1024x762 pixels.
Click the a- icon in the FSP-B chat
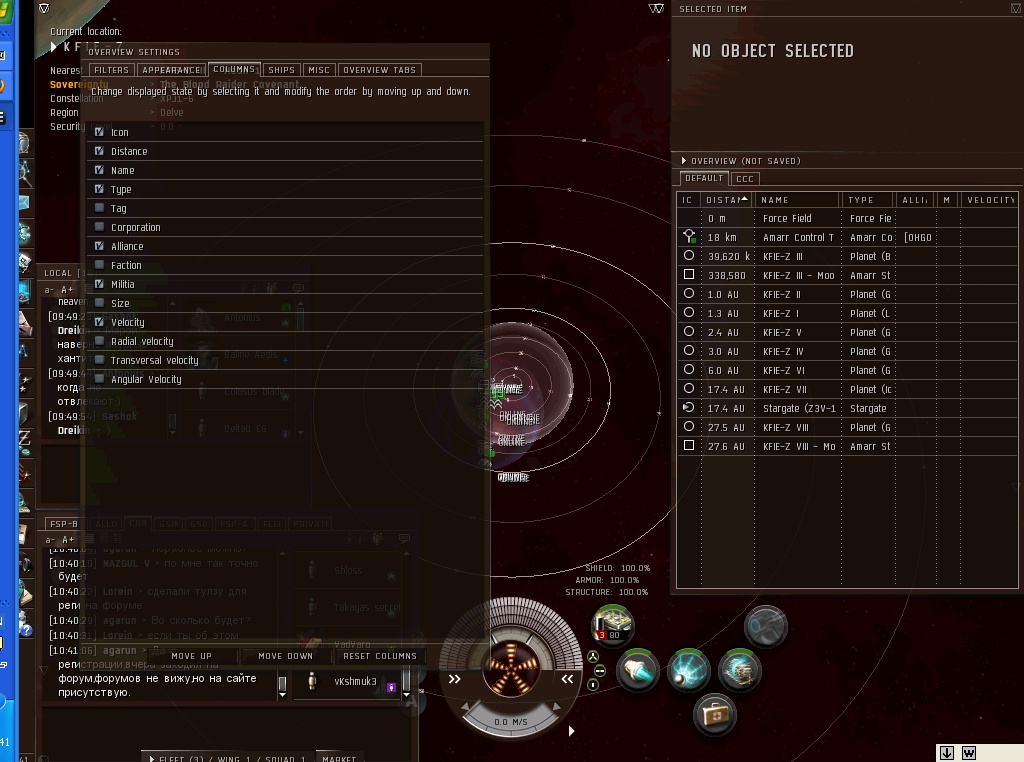50,540
